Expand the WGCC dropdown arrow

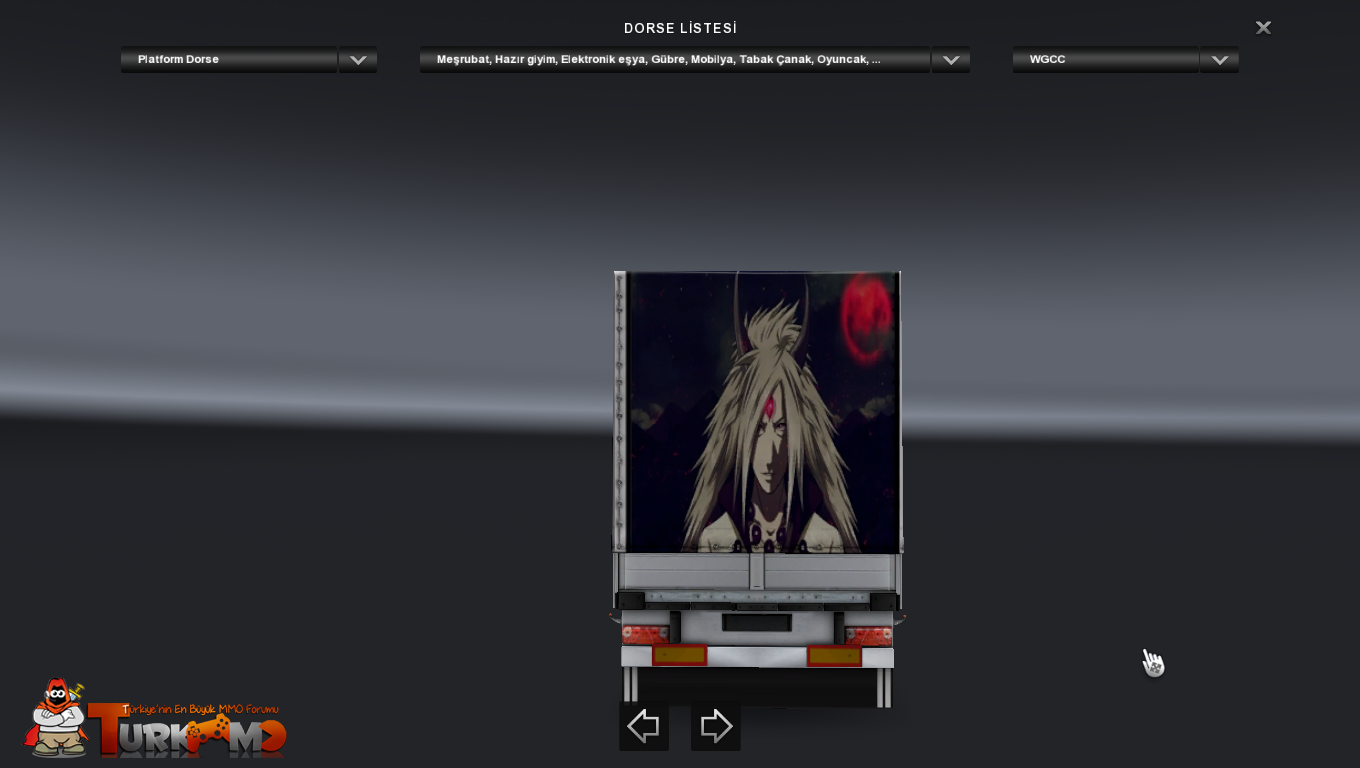click(1219, 60)
